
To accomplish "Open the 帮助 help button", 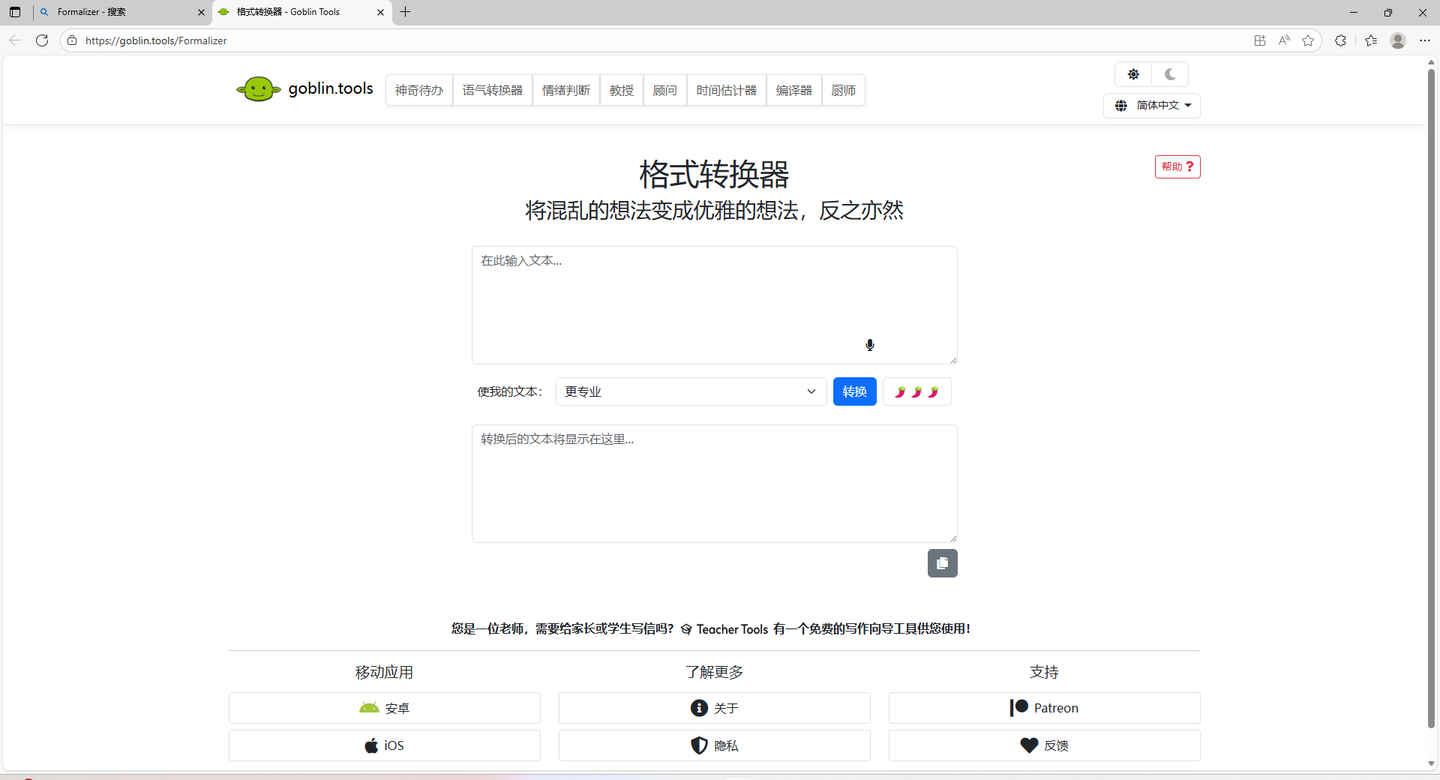I will (x=1177, y=167).
